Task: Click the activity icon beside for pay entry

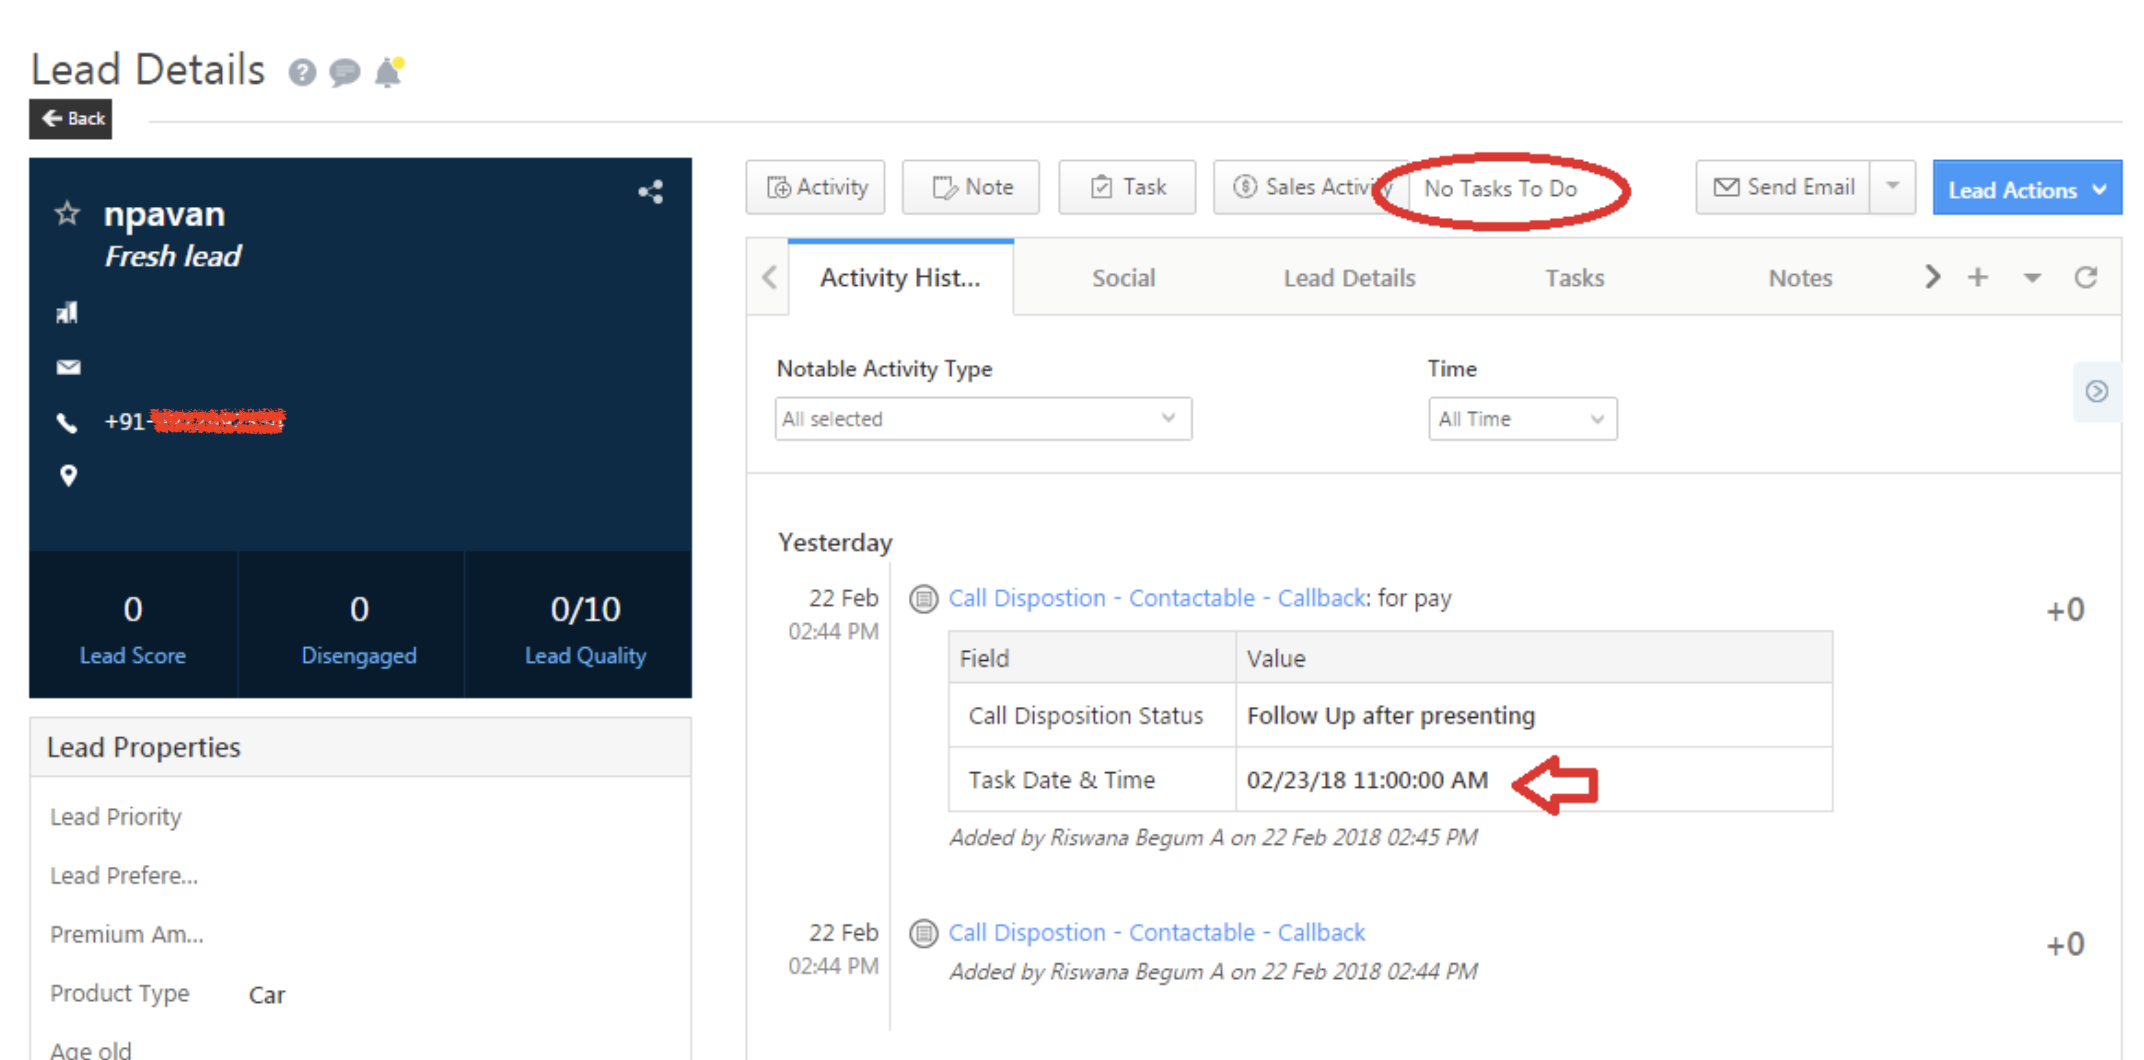Action: click(x=923, y=599)
